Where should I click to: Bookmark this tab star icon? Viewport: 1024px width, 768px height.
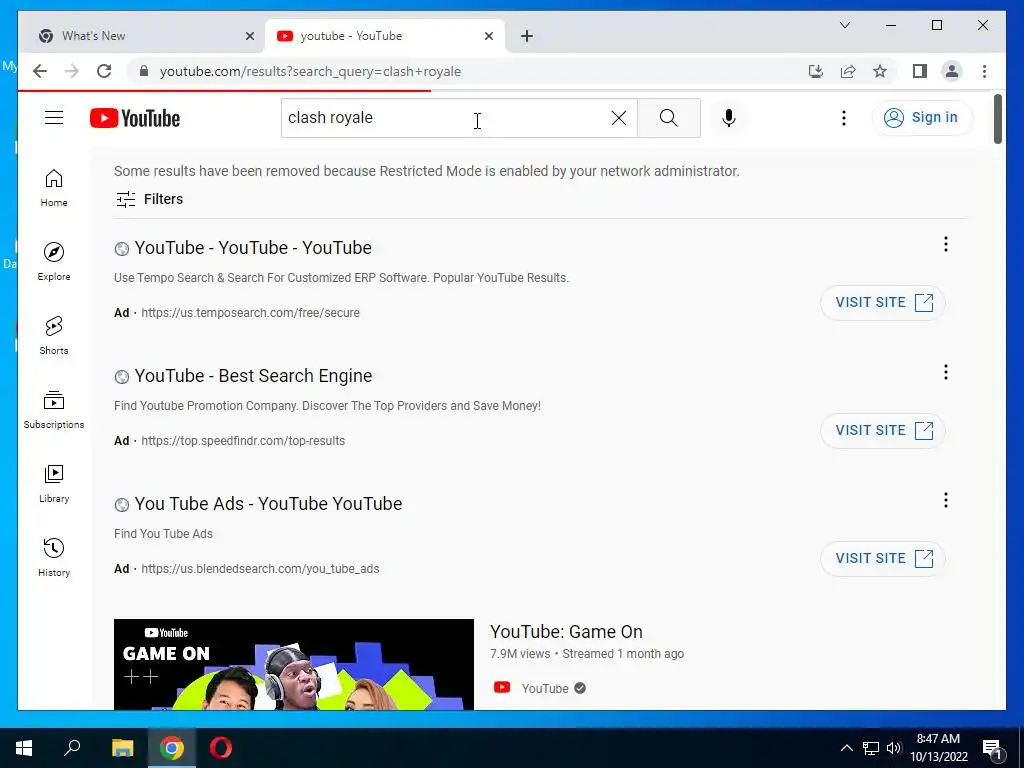[880, 71]
